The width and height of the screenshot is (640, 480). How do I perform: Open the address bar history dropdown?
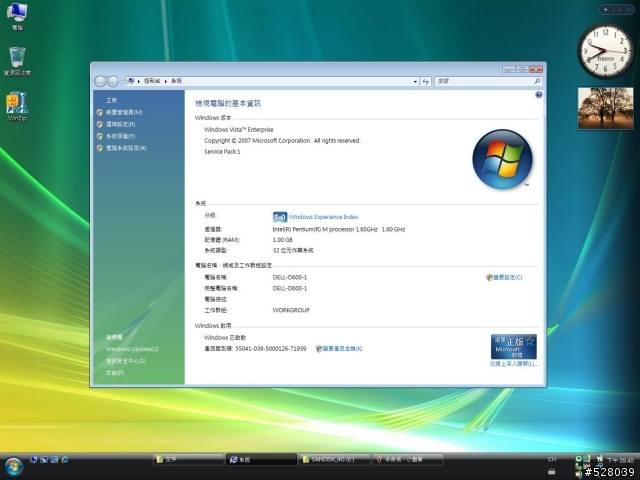[x=415, y=81]
